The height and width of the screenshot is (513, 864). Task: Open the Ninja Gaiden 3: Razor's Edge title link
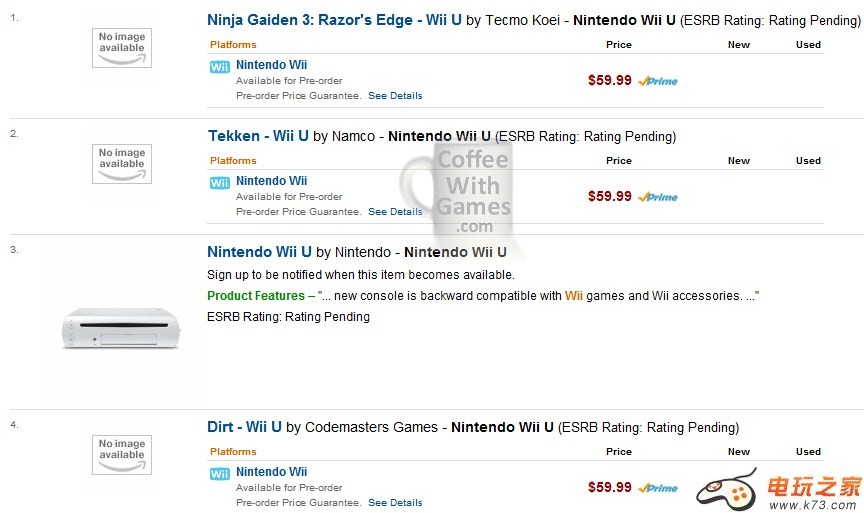(334, 19)
